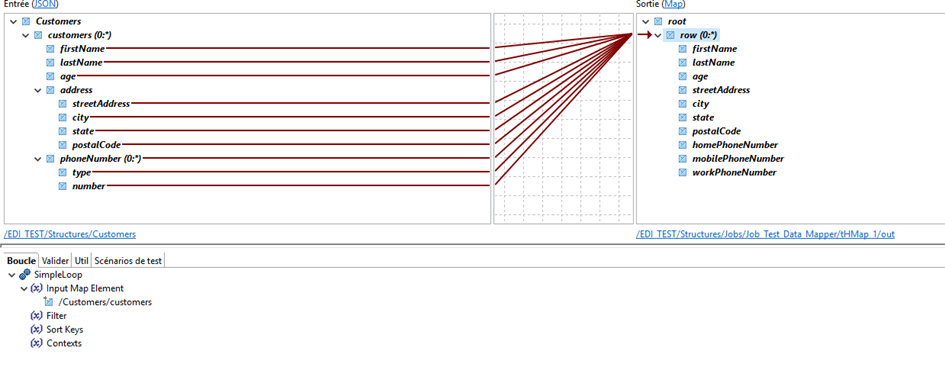Click the Contexts expression icon
The image size is (945, 383).
tap(36, 343)
